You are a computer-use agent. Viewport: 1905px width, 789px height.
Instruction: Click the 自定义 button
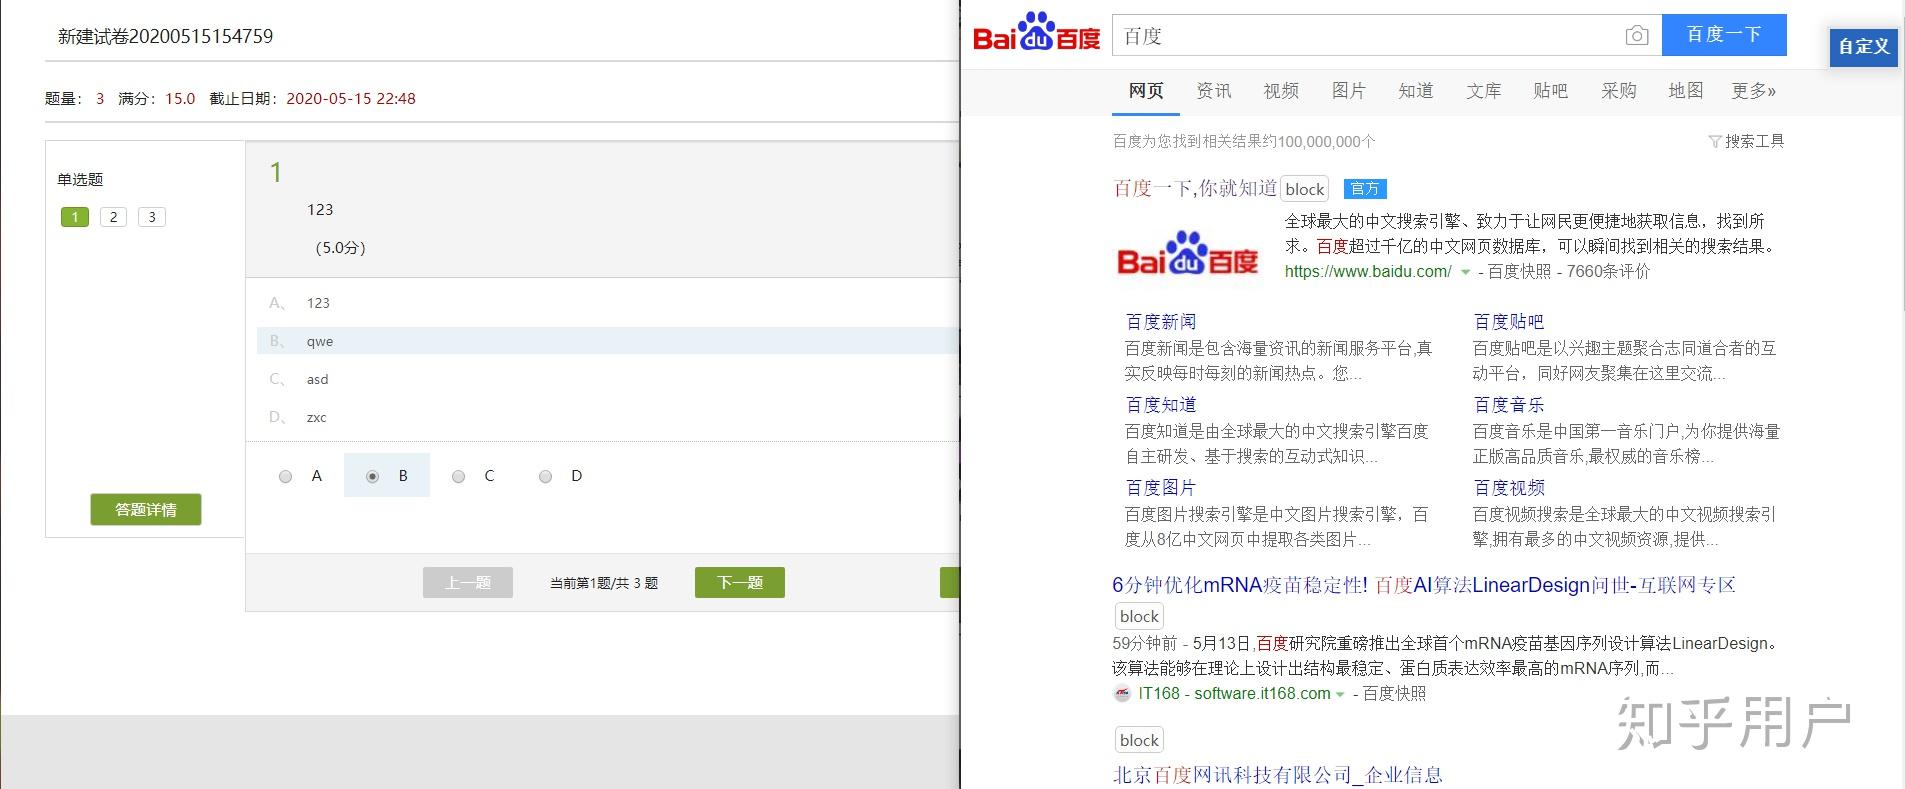[x=1864, y=47]
